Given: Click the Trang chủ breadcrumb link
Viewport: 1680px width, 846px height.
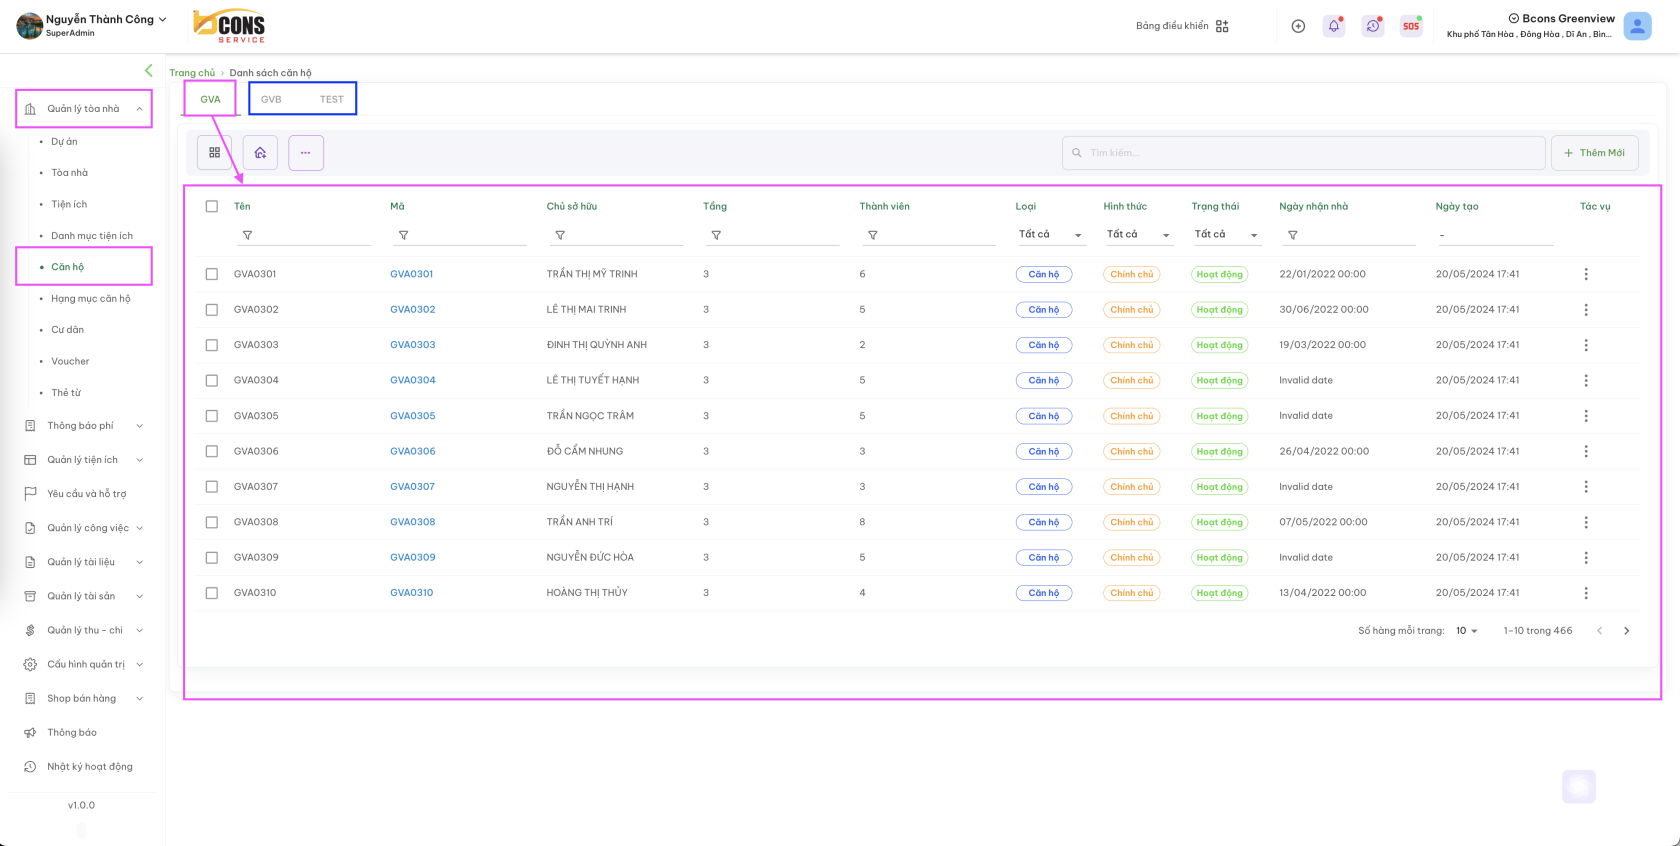Looking at the screenshot, I should (x=192, y=73).
